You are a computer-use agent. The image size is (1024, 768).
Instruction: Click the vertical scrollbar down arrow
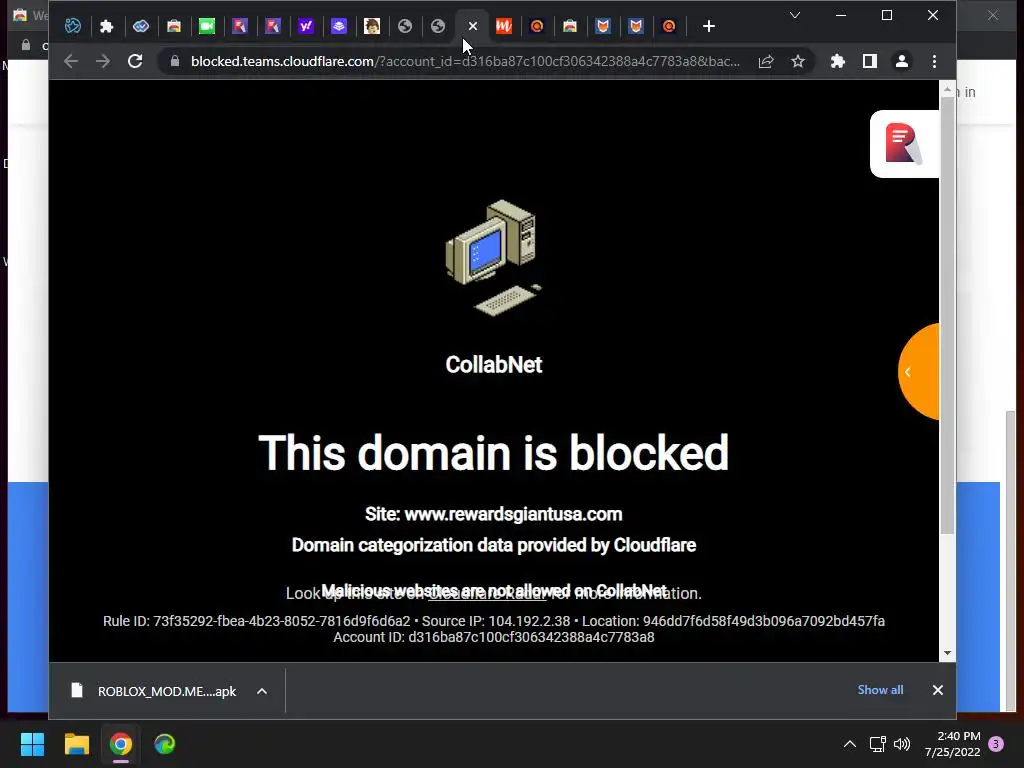tap(948, 653)
